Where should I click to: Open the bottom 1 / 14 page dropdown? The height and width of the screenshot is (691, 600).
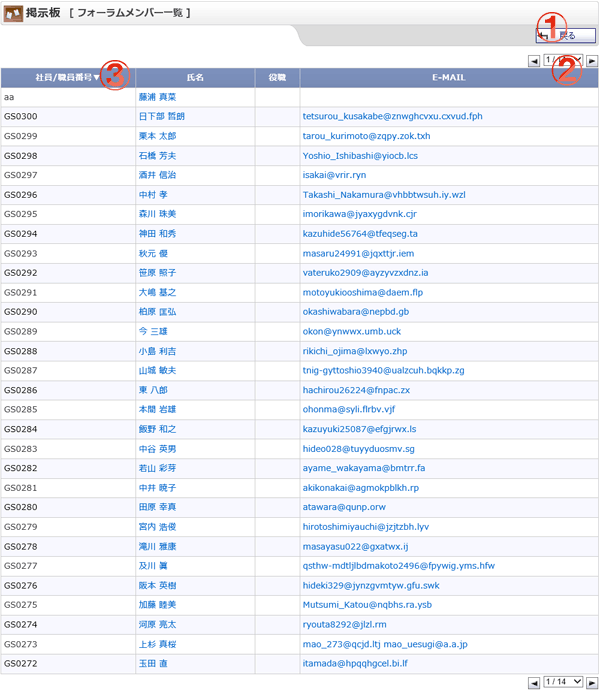click(x=563, y=682)
